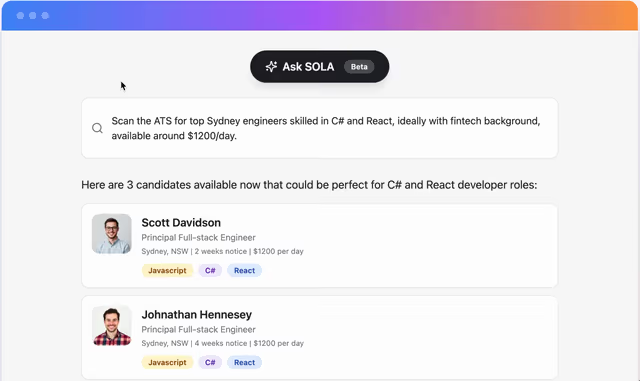
Task: Click the first window control dot
Action: [20, 16]
